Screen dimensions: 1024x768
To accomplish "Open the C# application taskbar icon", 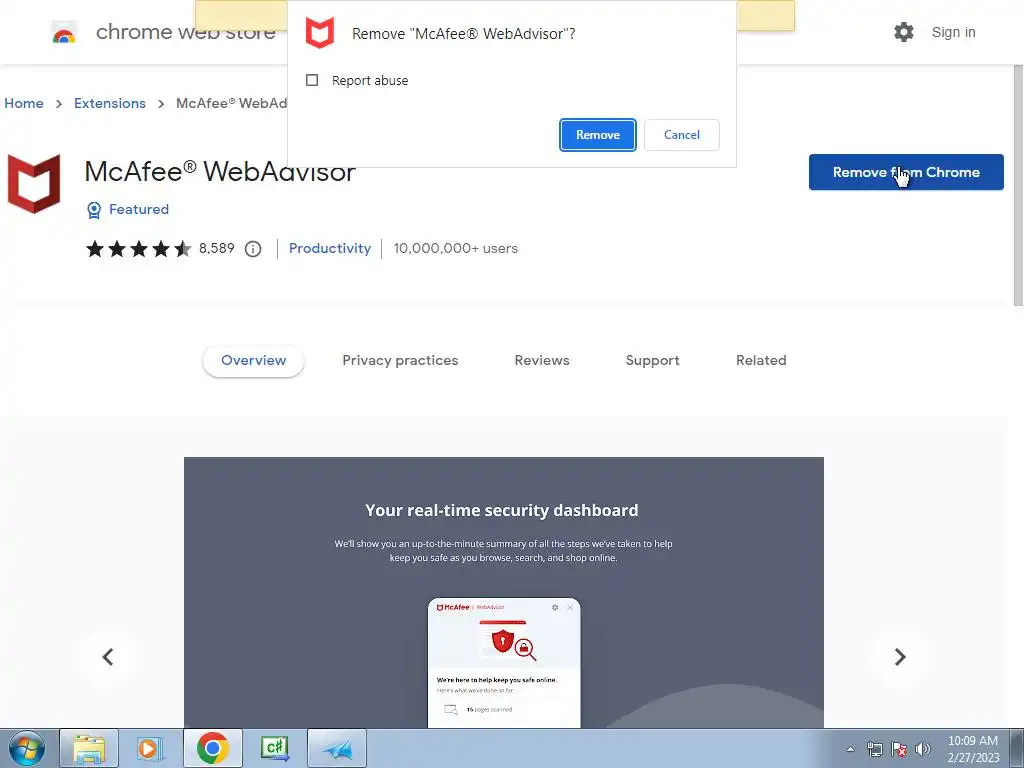I will [x=274, y=748].
